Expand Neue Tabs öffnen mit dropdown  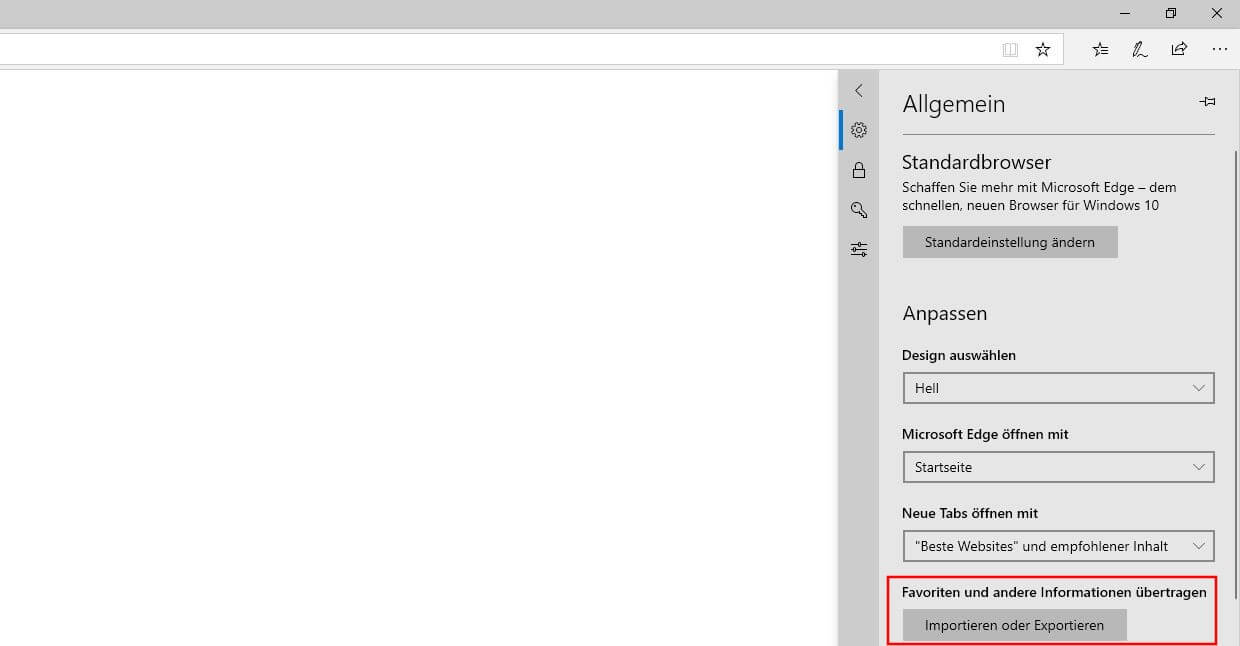click(1058, 546)
